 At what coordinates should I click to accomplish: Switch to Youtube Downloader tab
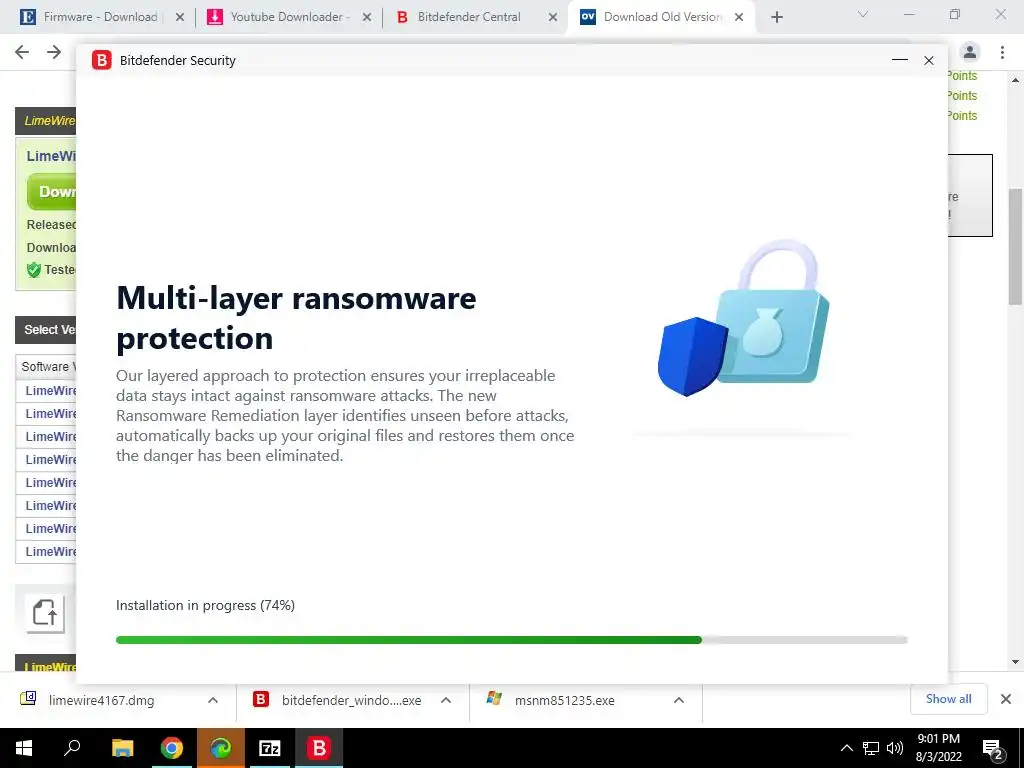tap(290, 17)
